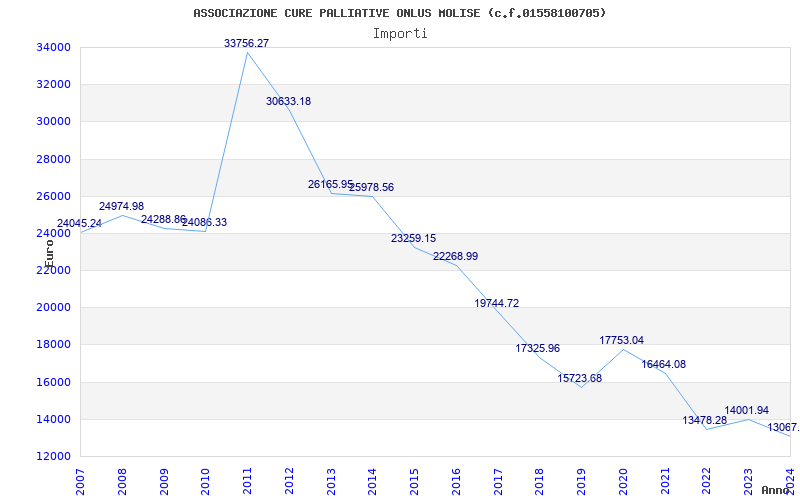800x500 pixels.
Task: Select the 2021 x-axis year label
Action: 665,482
